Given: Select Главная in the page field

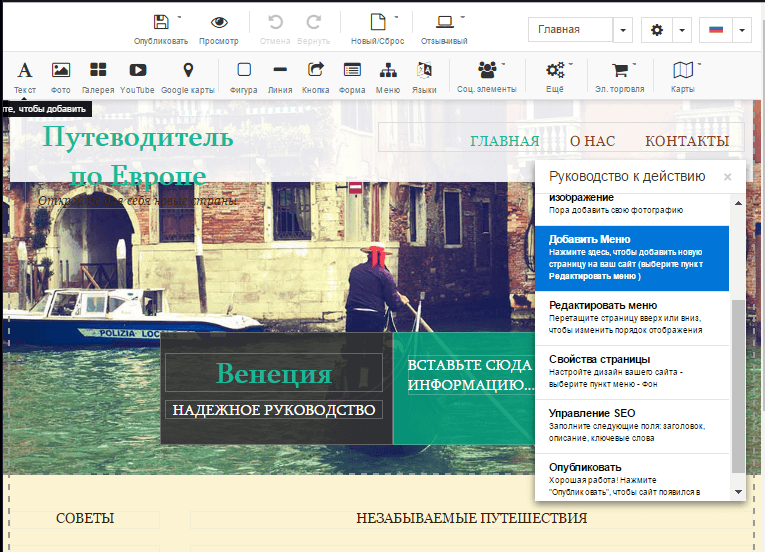Looking at the screenshot, I should tap(570, 30).
